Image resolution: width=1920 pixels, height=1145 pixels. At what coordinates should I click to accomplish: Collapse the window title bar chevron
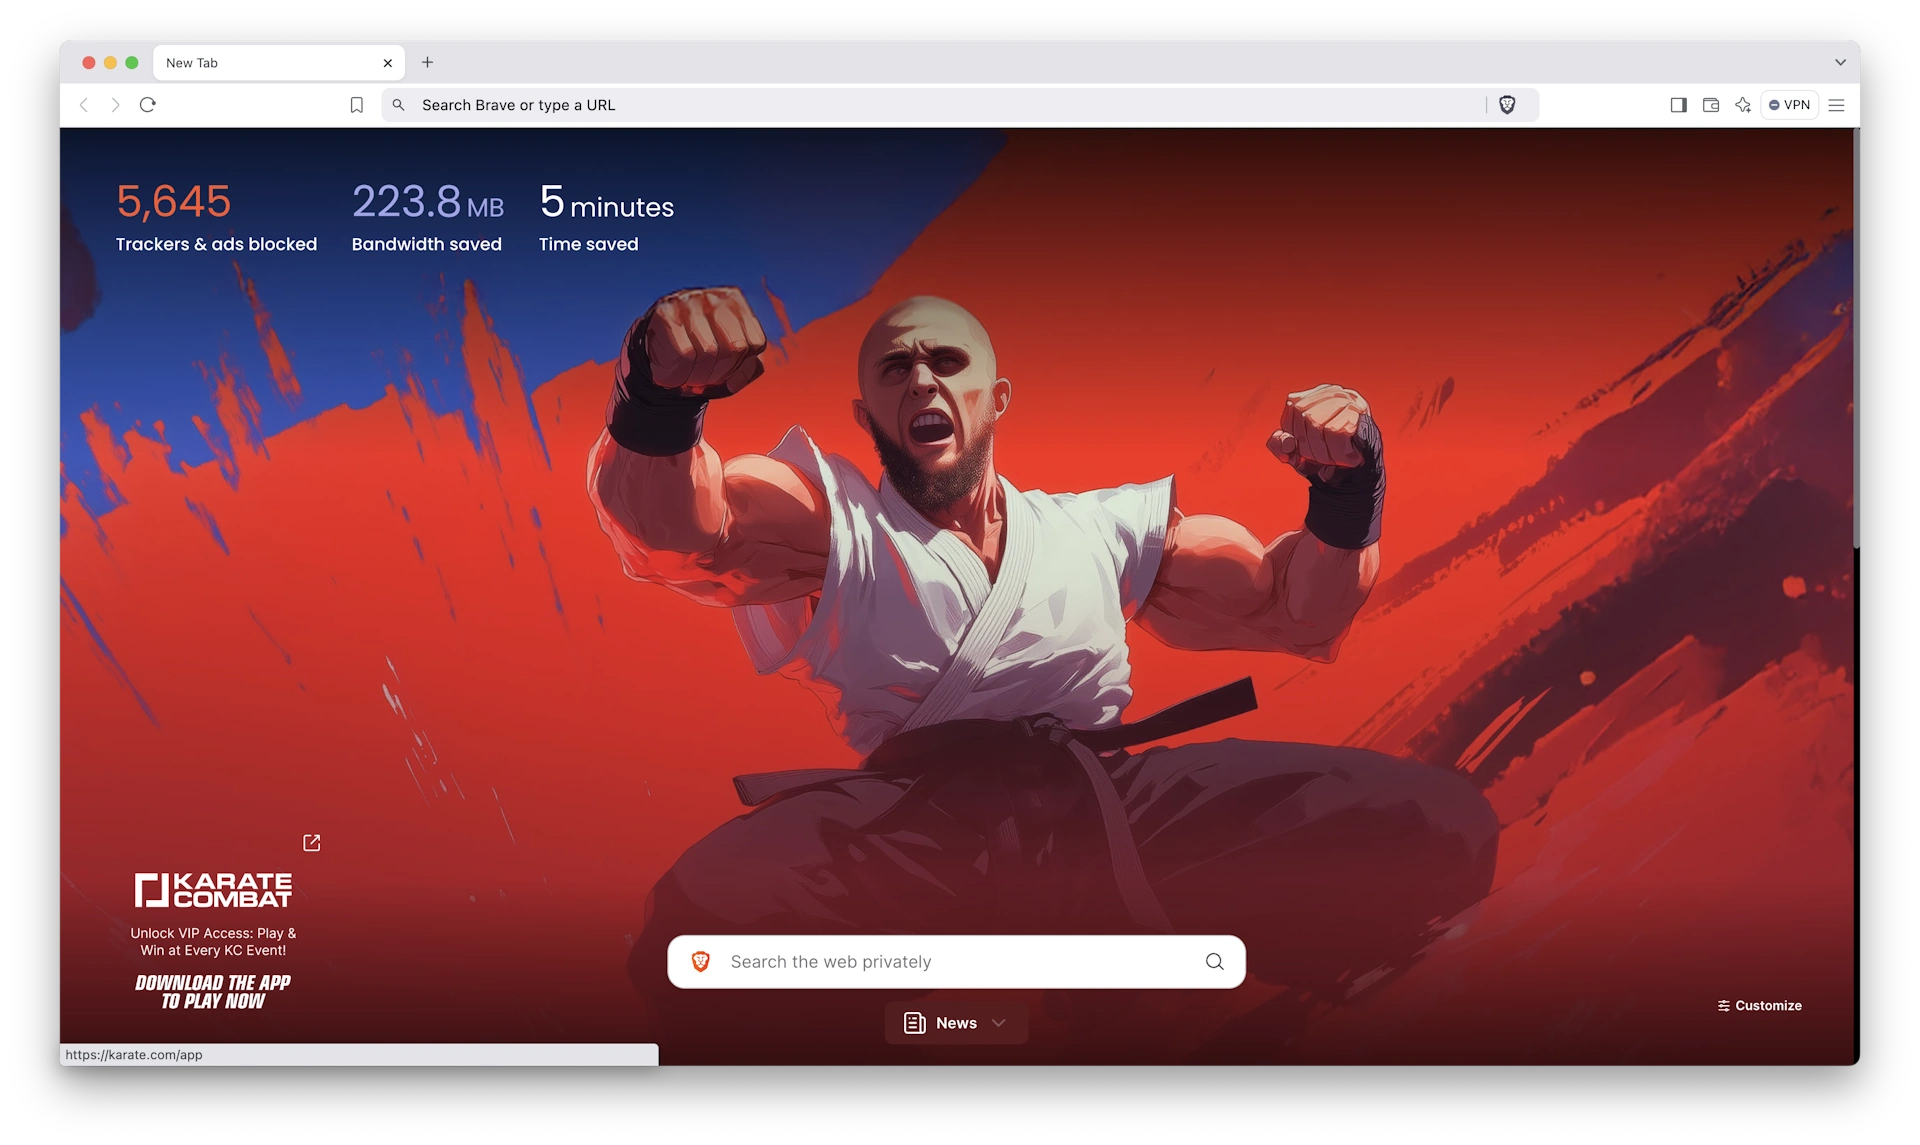pos(1841,62)
